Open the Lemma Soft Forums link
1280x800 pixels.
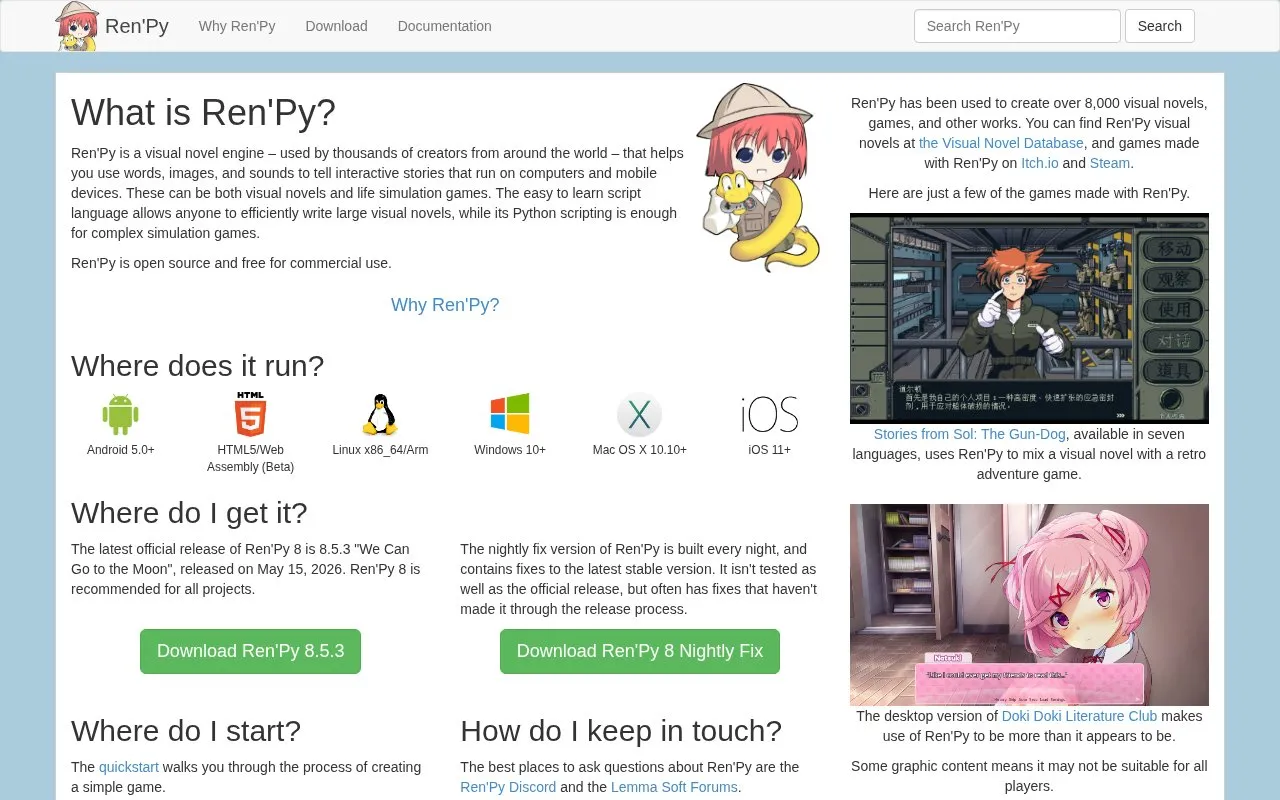click(x=674, y=787)
